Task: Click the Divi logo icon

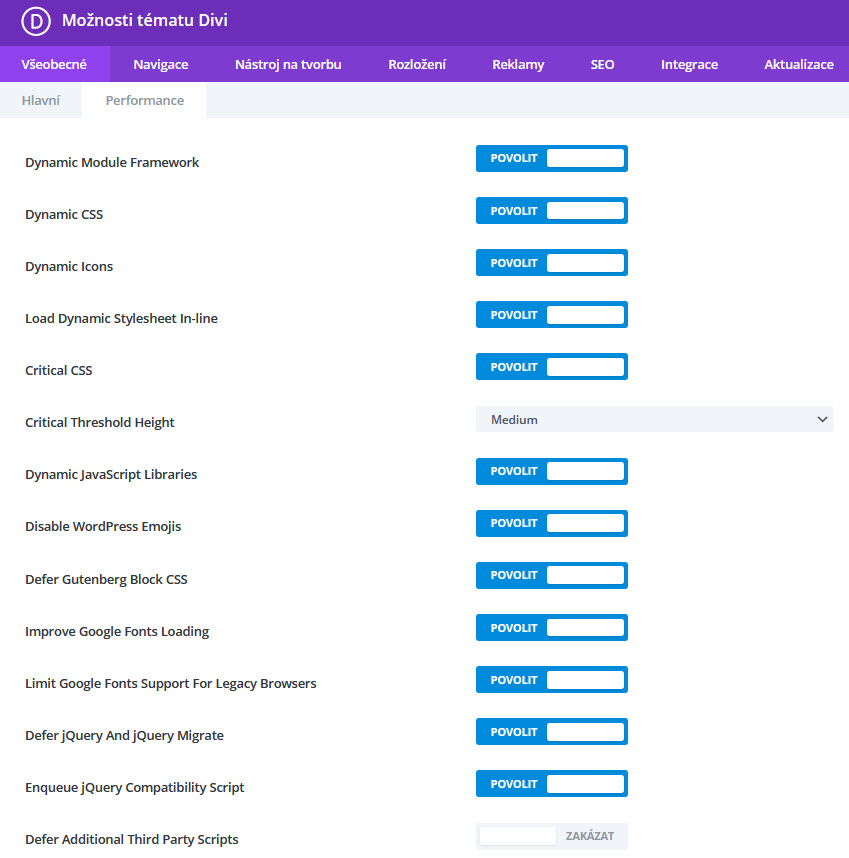Action: pyautogui.click(x=36, y=21)
